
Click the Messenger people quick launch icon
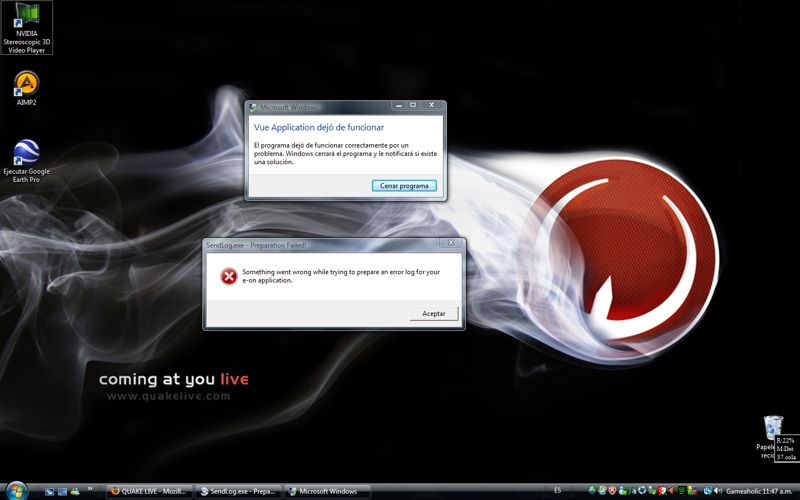pos(75,491)
